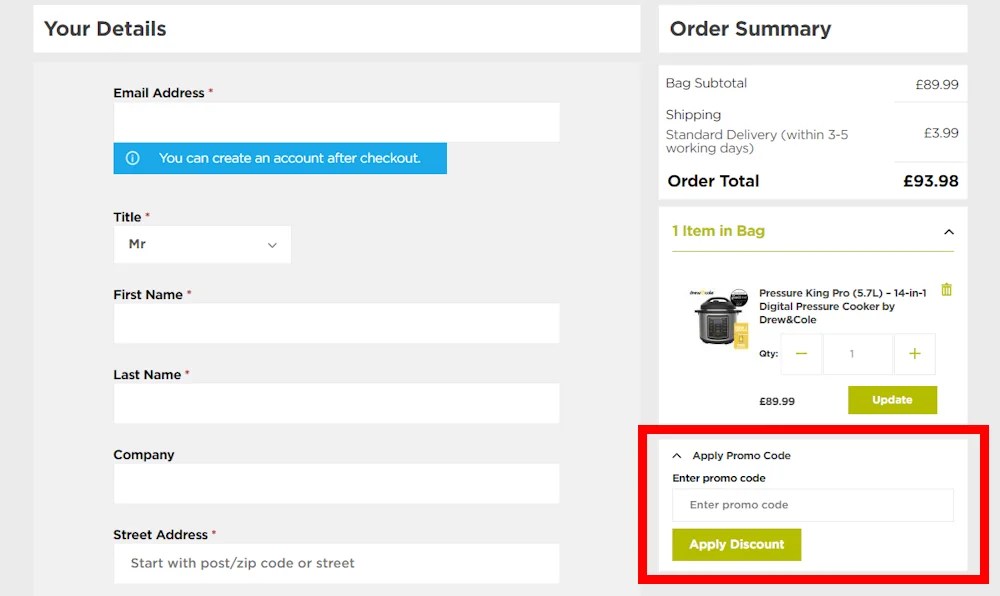Click the Enter promo code field
Image resolution: width=1000 pixels, height=596 pixels.
click(812, 505)
